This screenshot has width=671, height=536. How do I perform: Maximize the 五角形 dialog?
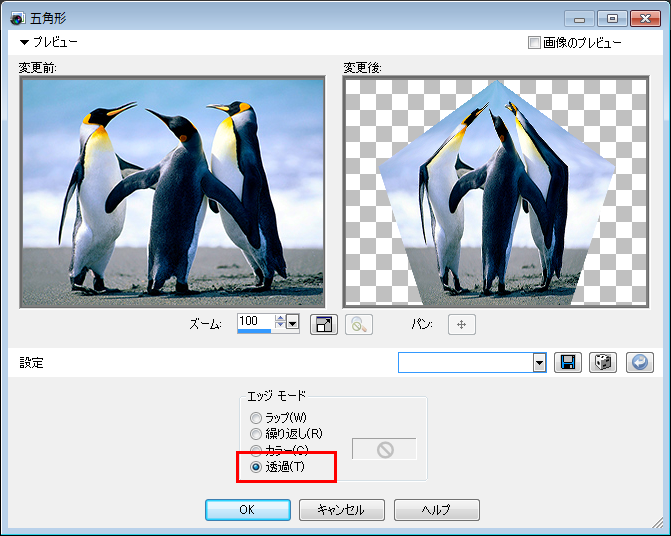(612, 19)
